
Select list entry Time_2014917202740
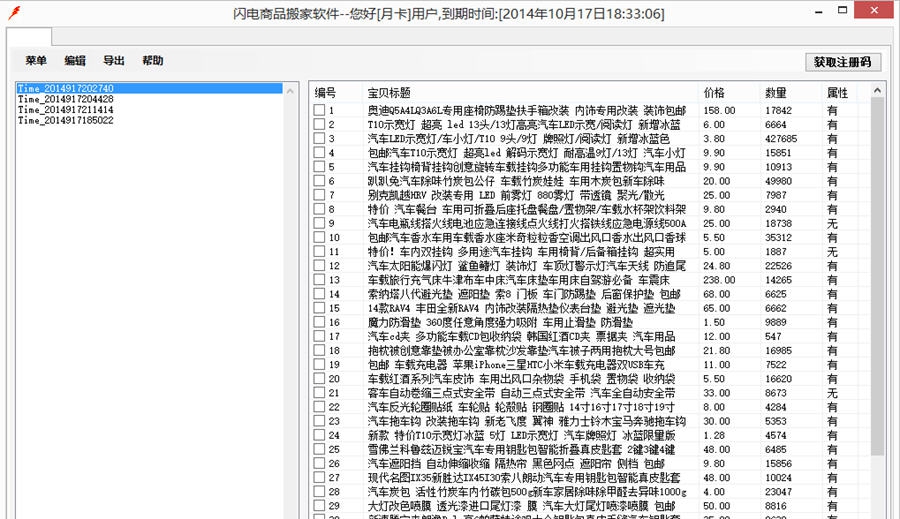[x=149, y=88]
